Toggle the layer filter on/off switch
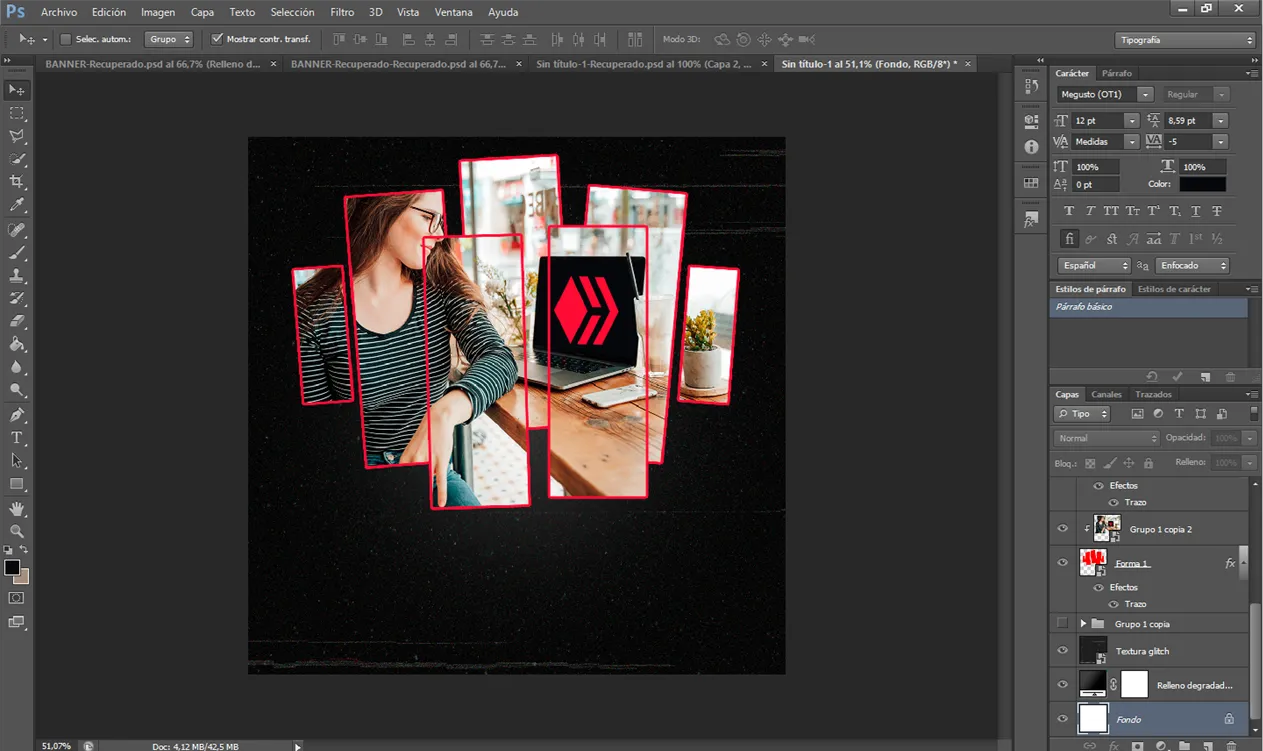This screenshot has height=751, width=1263. tap(1254, 413)
